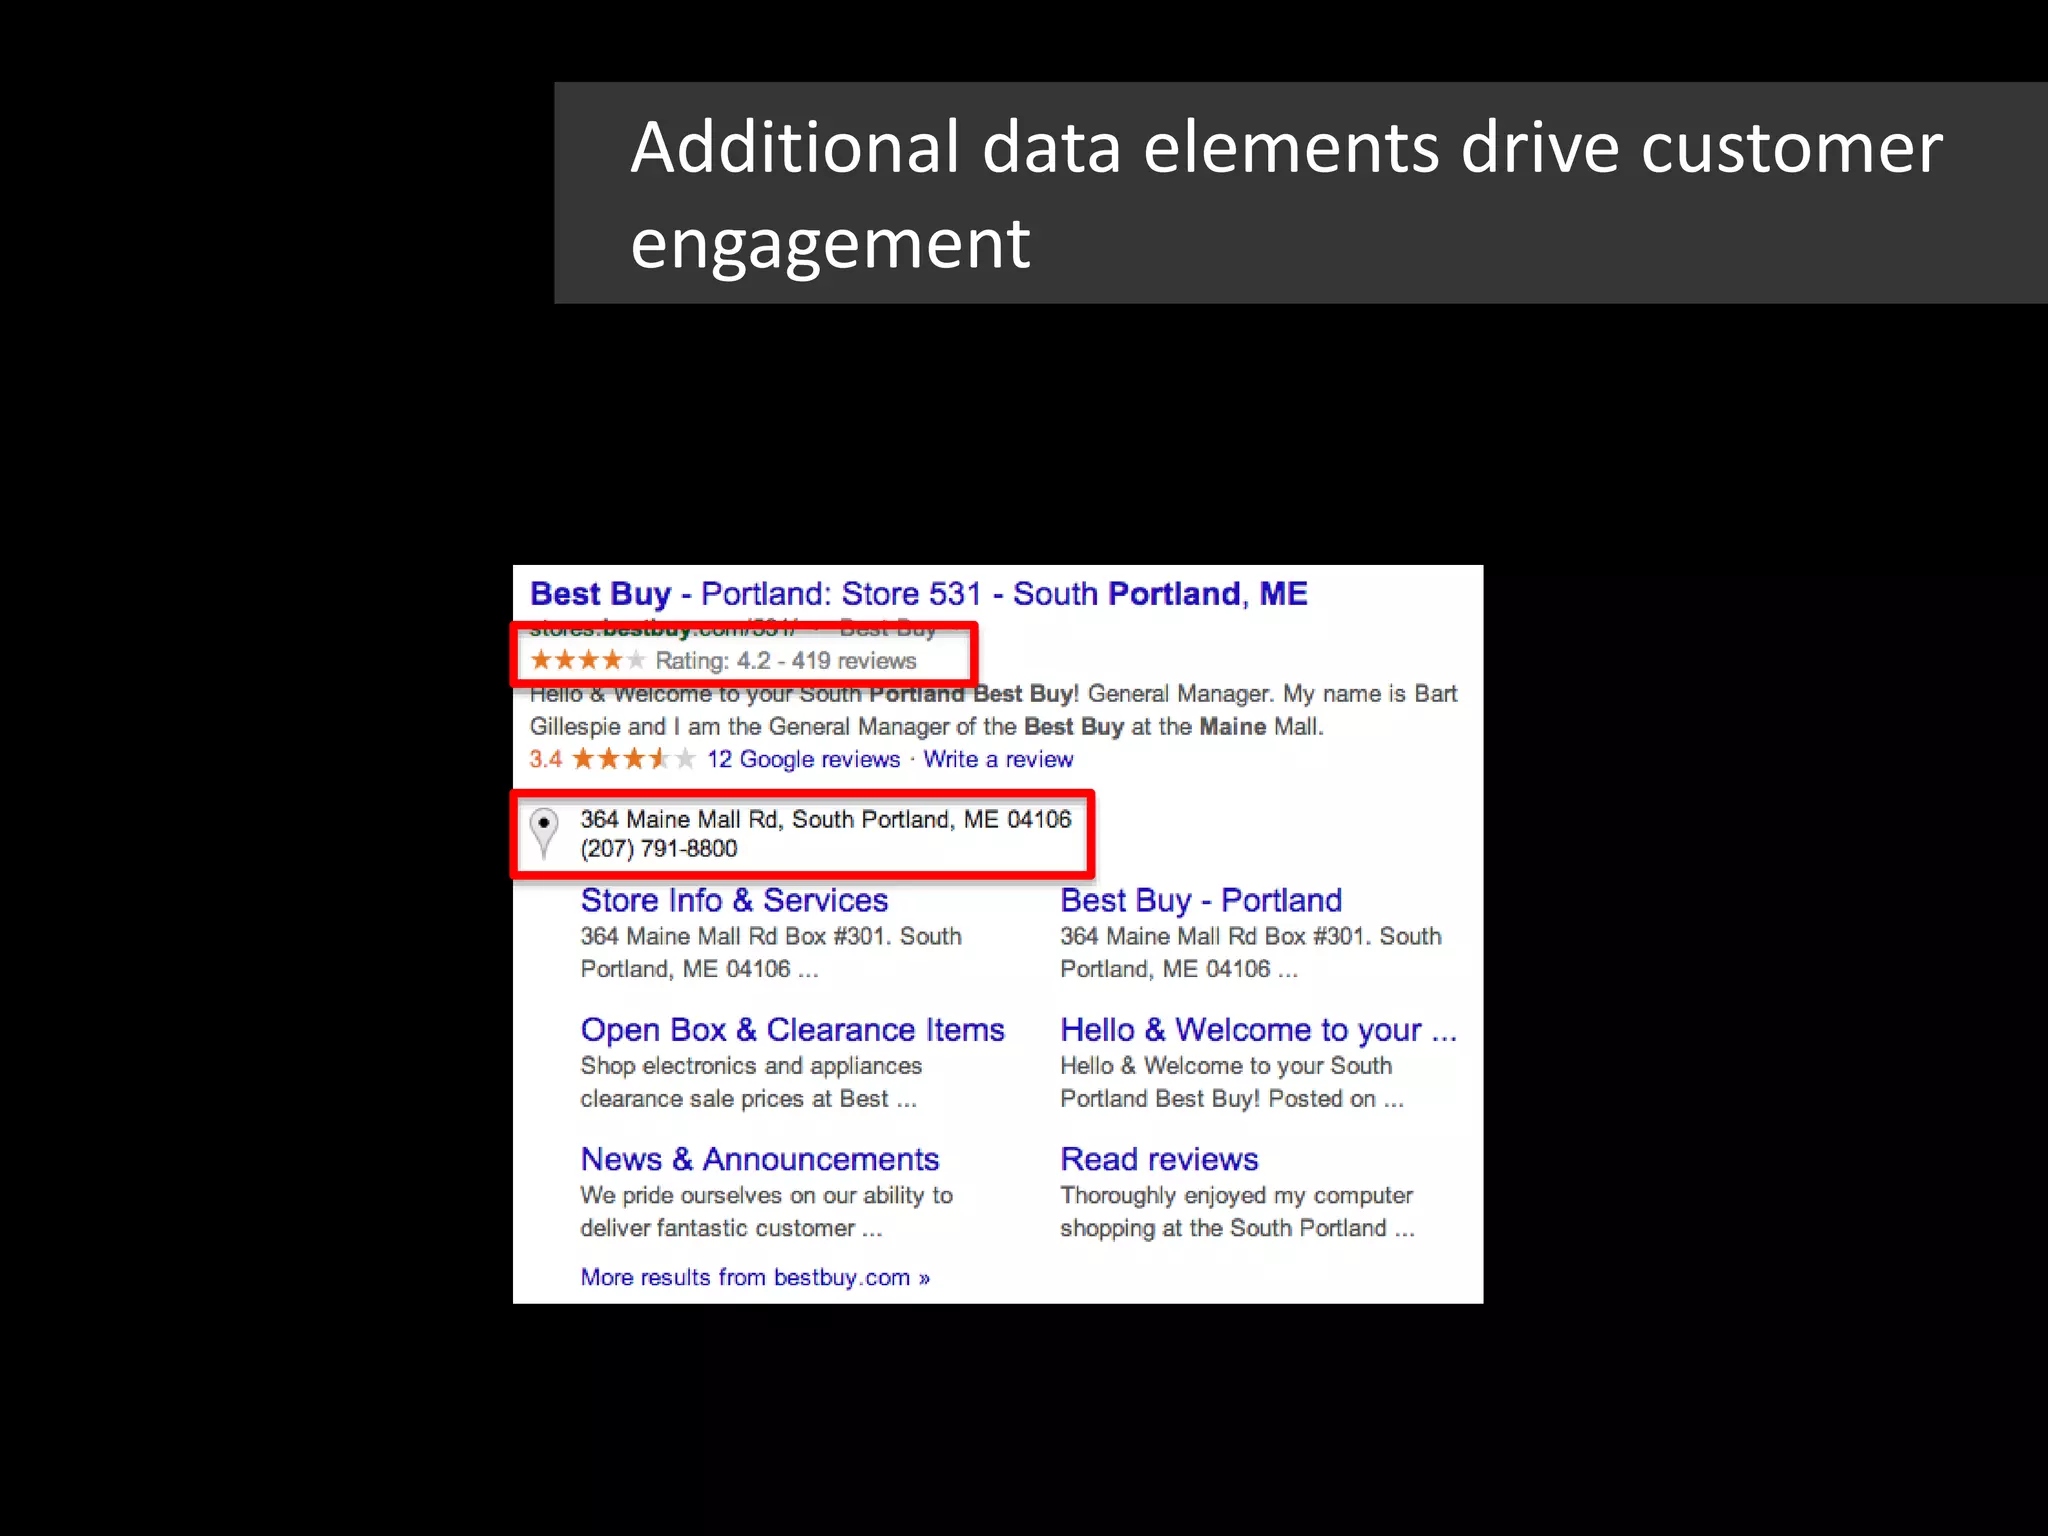Open the Best Buy - Portland sitelink

1201,900
